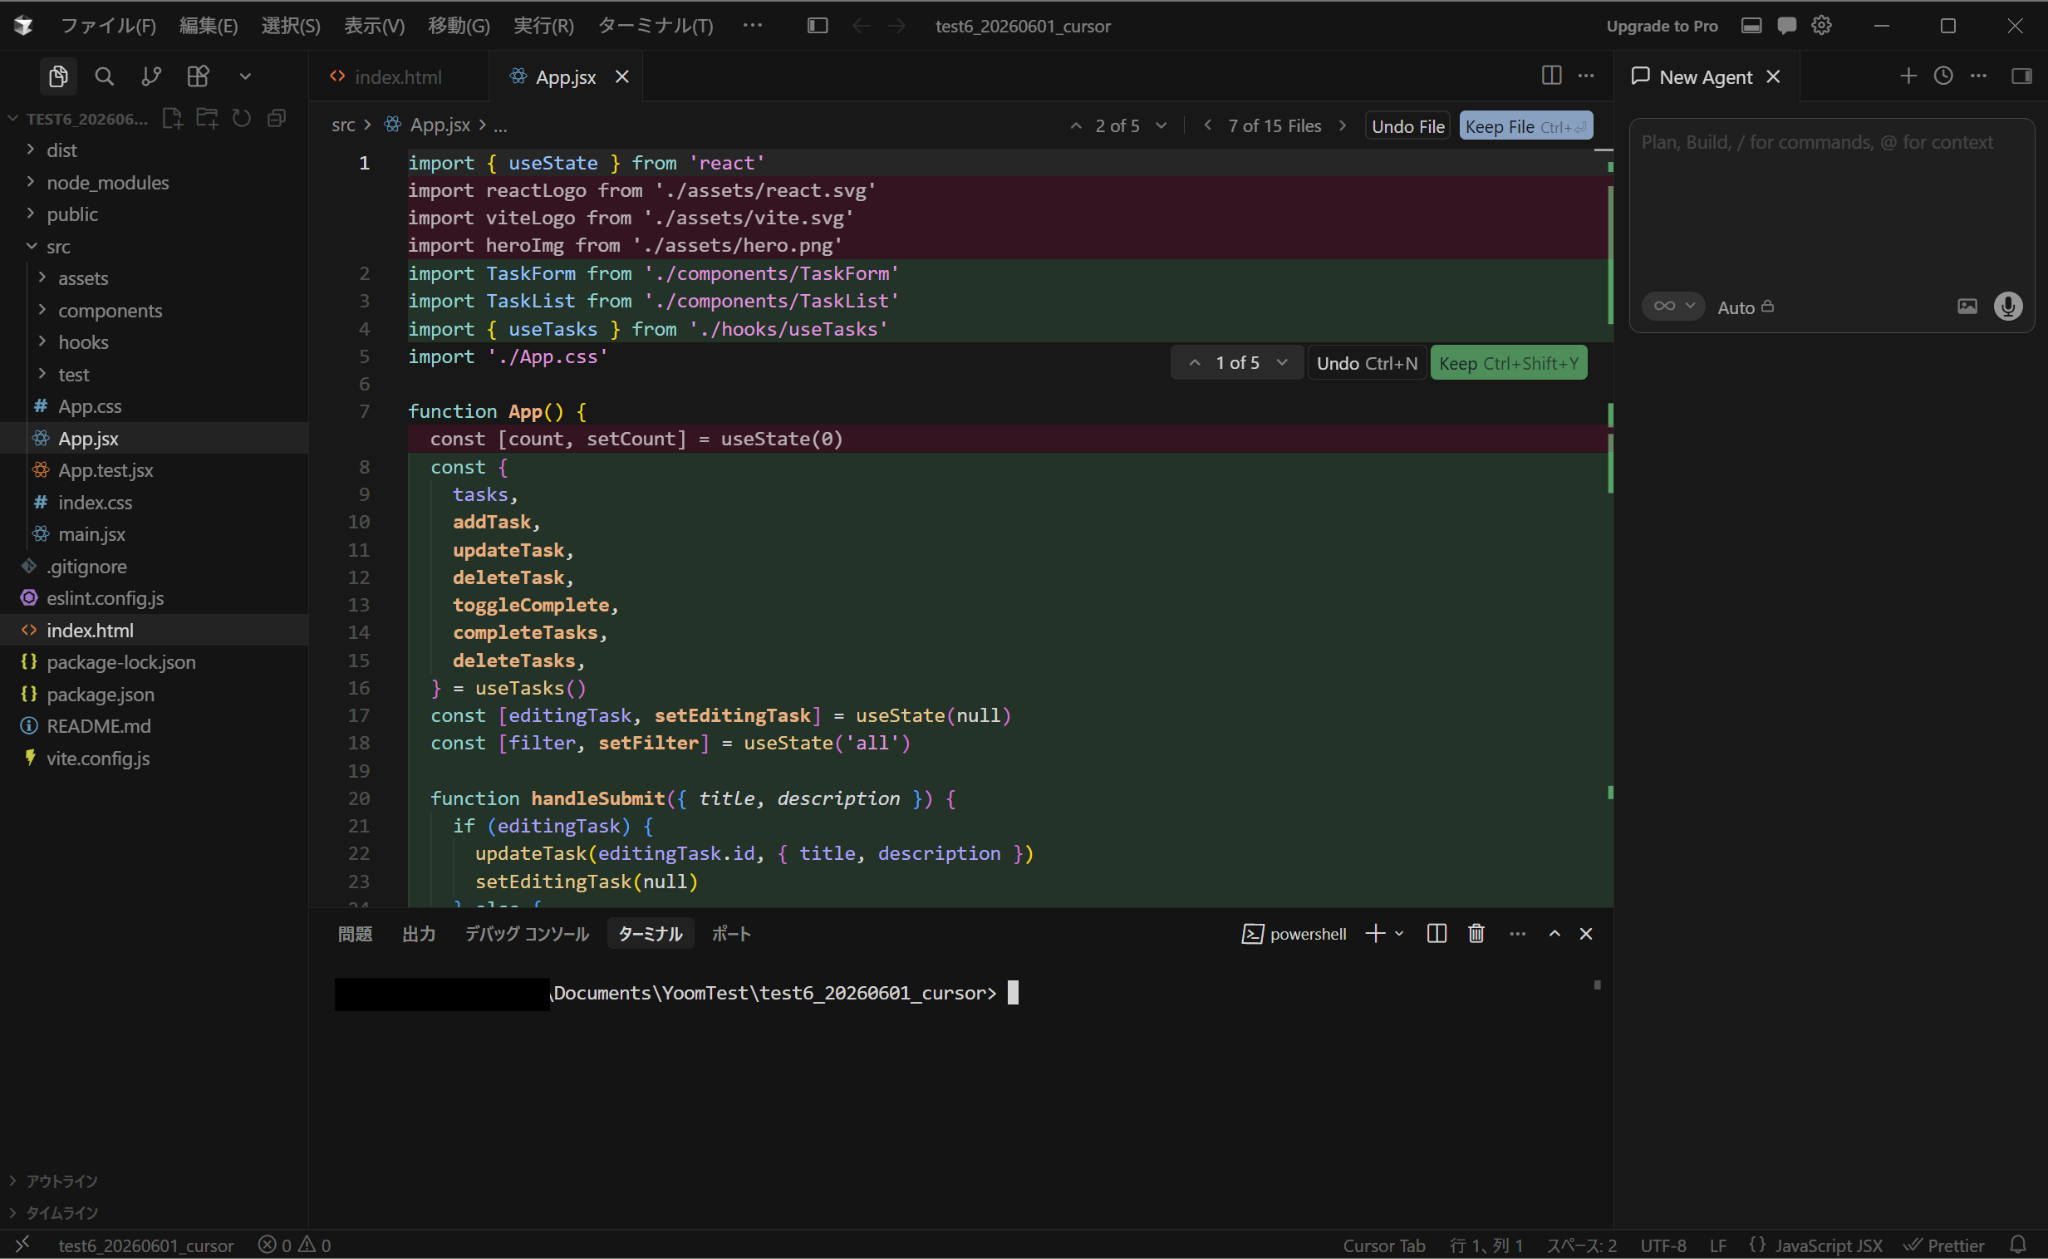
Task: Toggle the bottom panel layout icon
Action: (1751, 26)
